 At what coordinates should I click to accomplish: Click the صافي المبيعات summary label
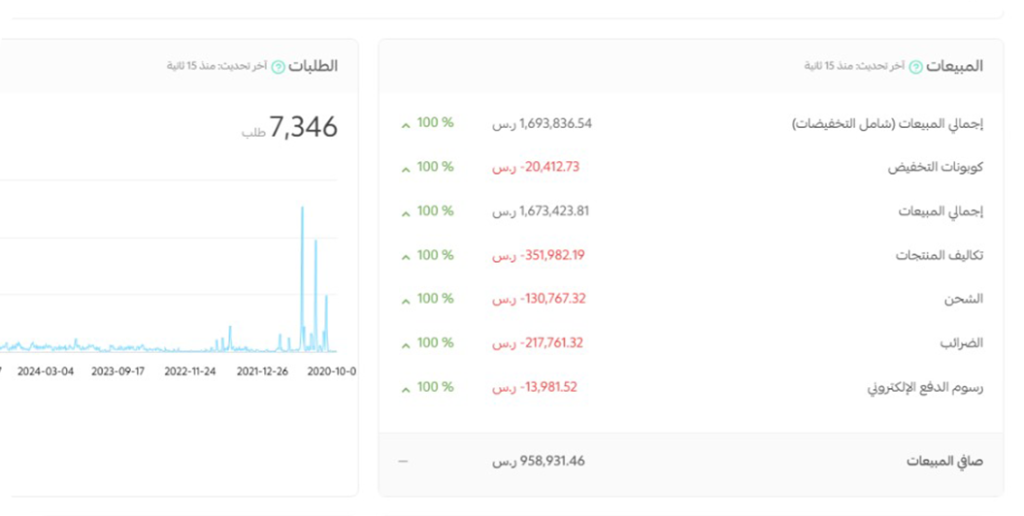(944, 461)
